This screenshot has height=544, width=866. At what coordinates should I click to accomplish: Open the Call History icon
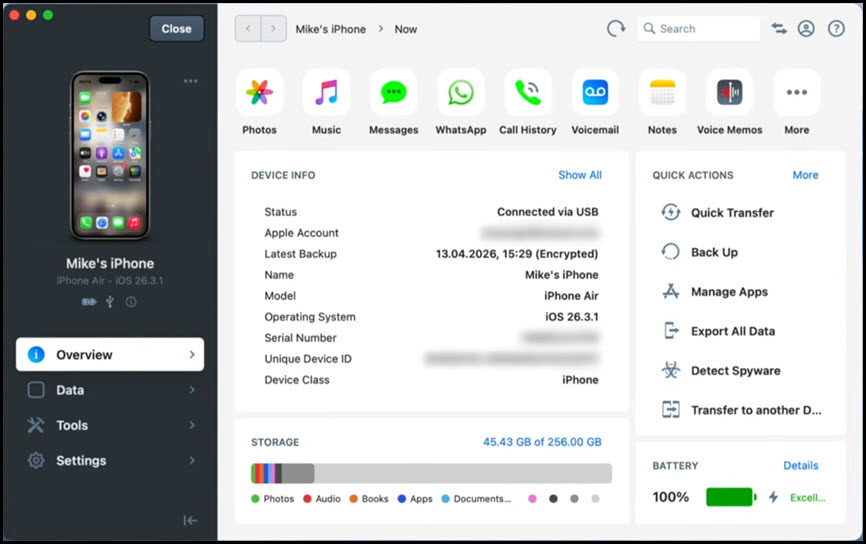pyautogui.click(x=528, y=92)
